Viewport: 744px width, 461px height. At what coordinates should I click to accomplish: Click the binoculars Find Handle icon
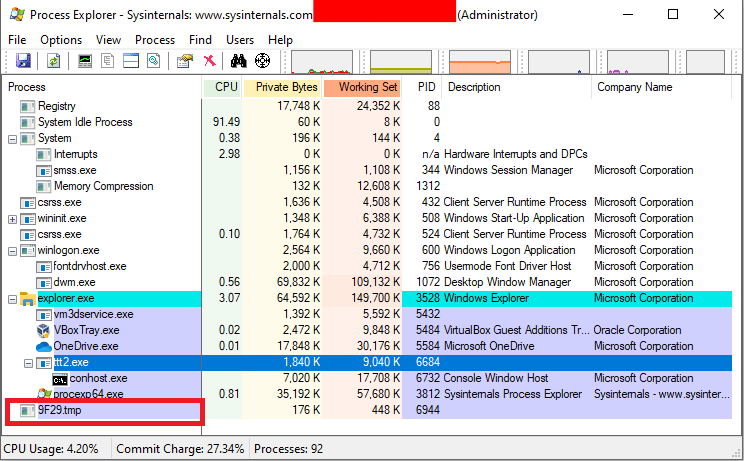(x=240, y=61)
